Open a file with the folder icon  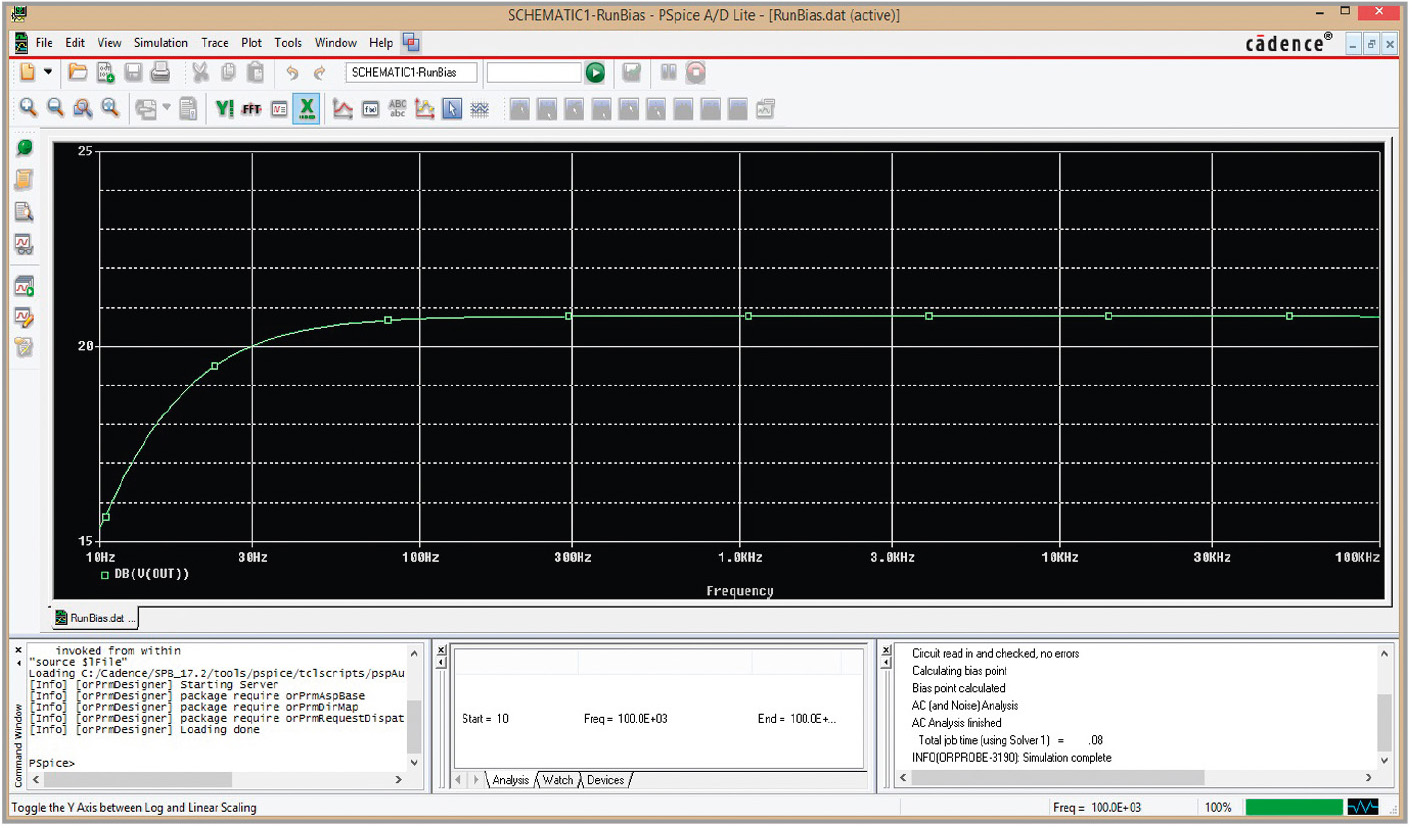pos(77,72)
